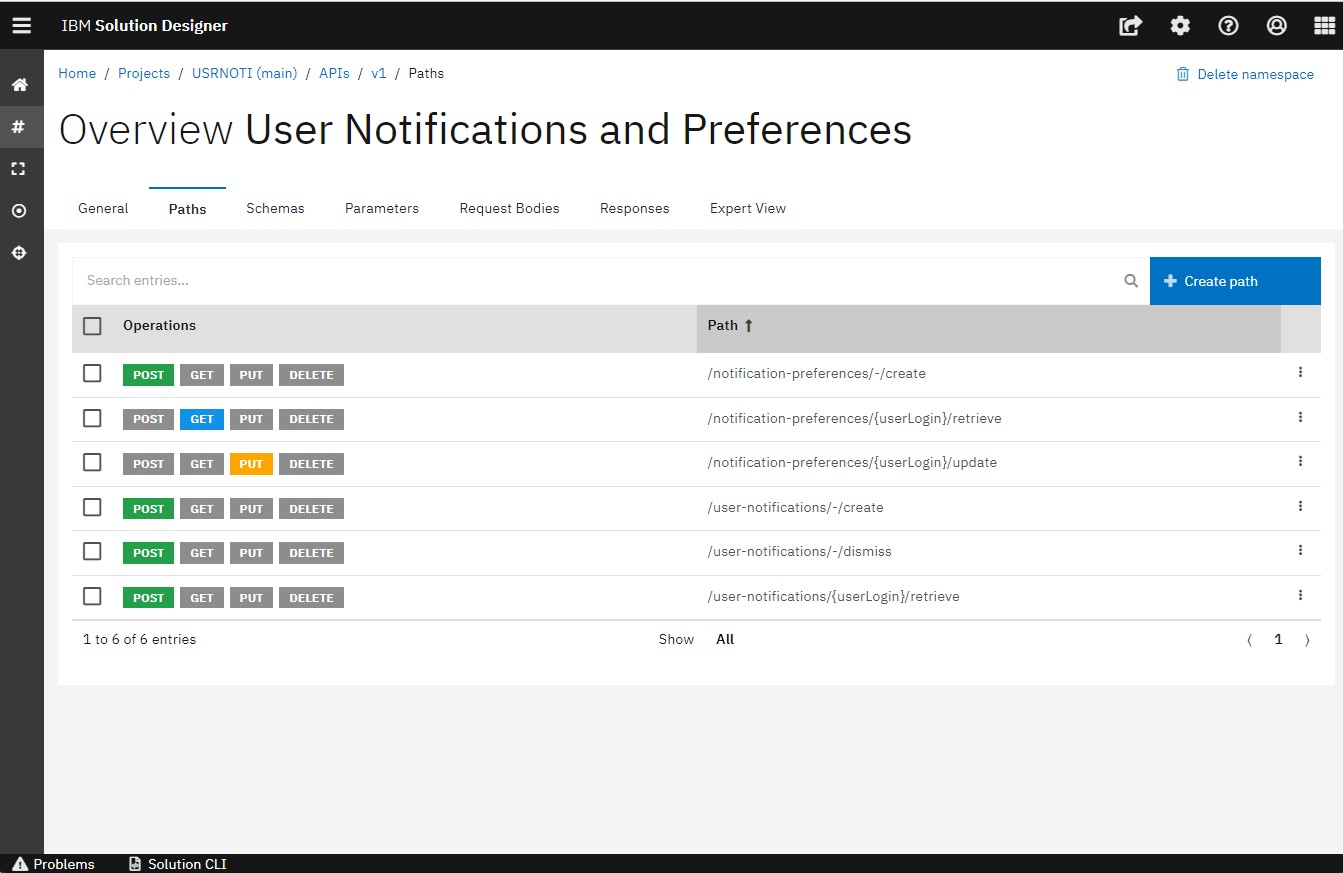
Task: Open the user profile icon
Action: pos(1276,26)
